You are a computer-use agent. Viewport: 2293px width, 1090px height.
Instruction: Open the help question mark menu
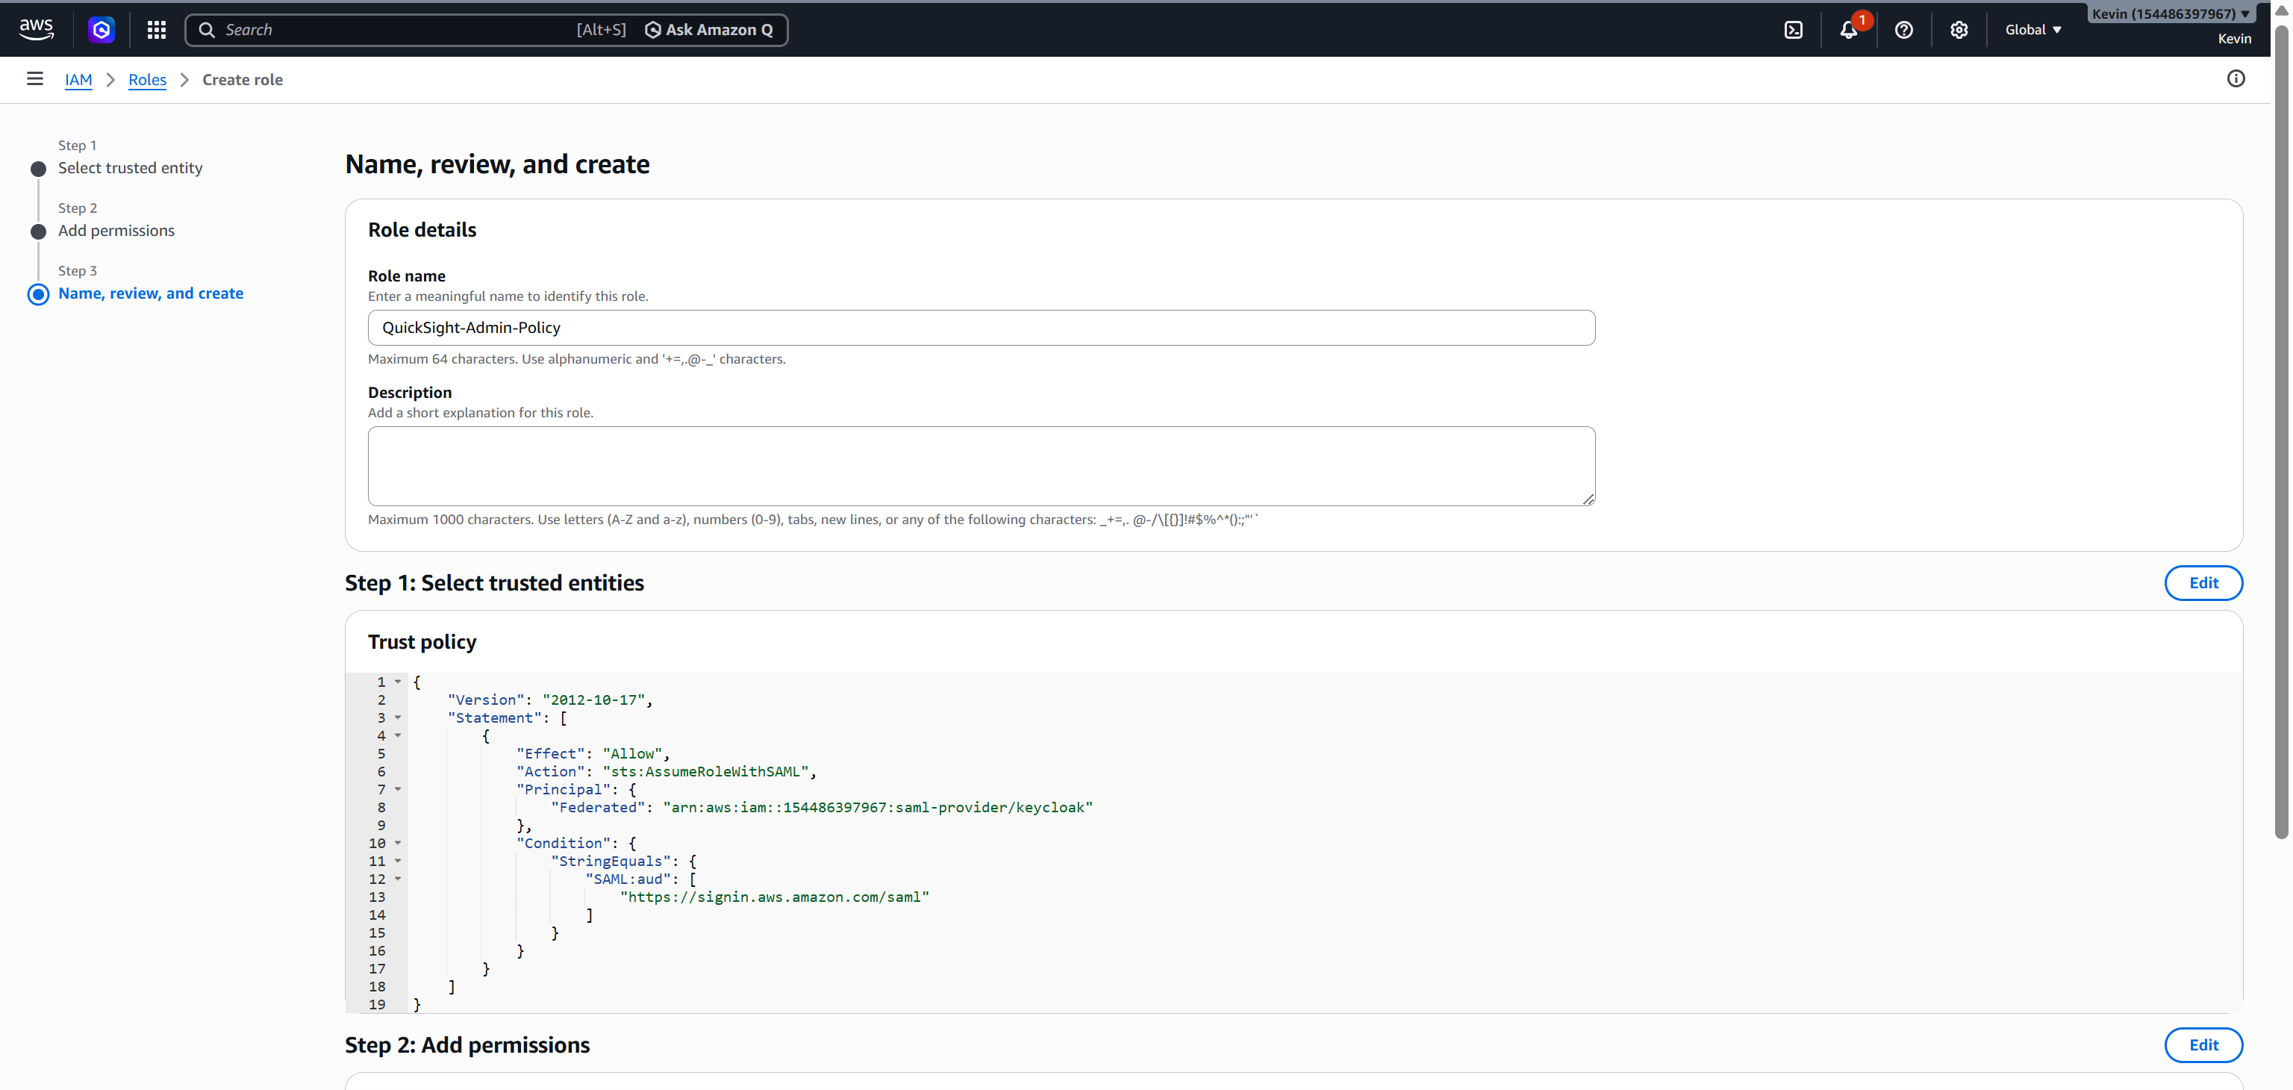coord(1903,30)
